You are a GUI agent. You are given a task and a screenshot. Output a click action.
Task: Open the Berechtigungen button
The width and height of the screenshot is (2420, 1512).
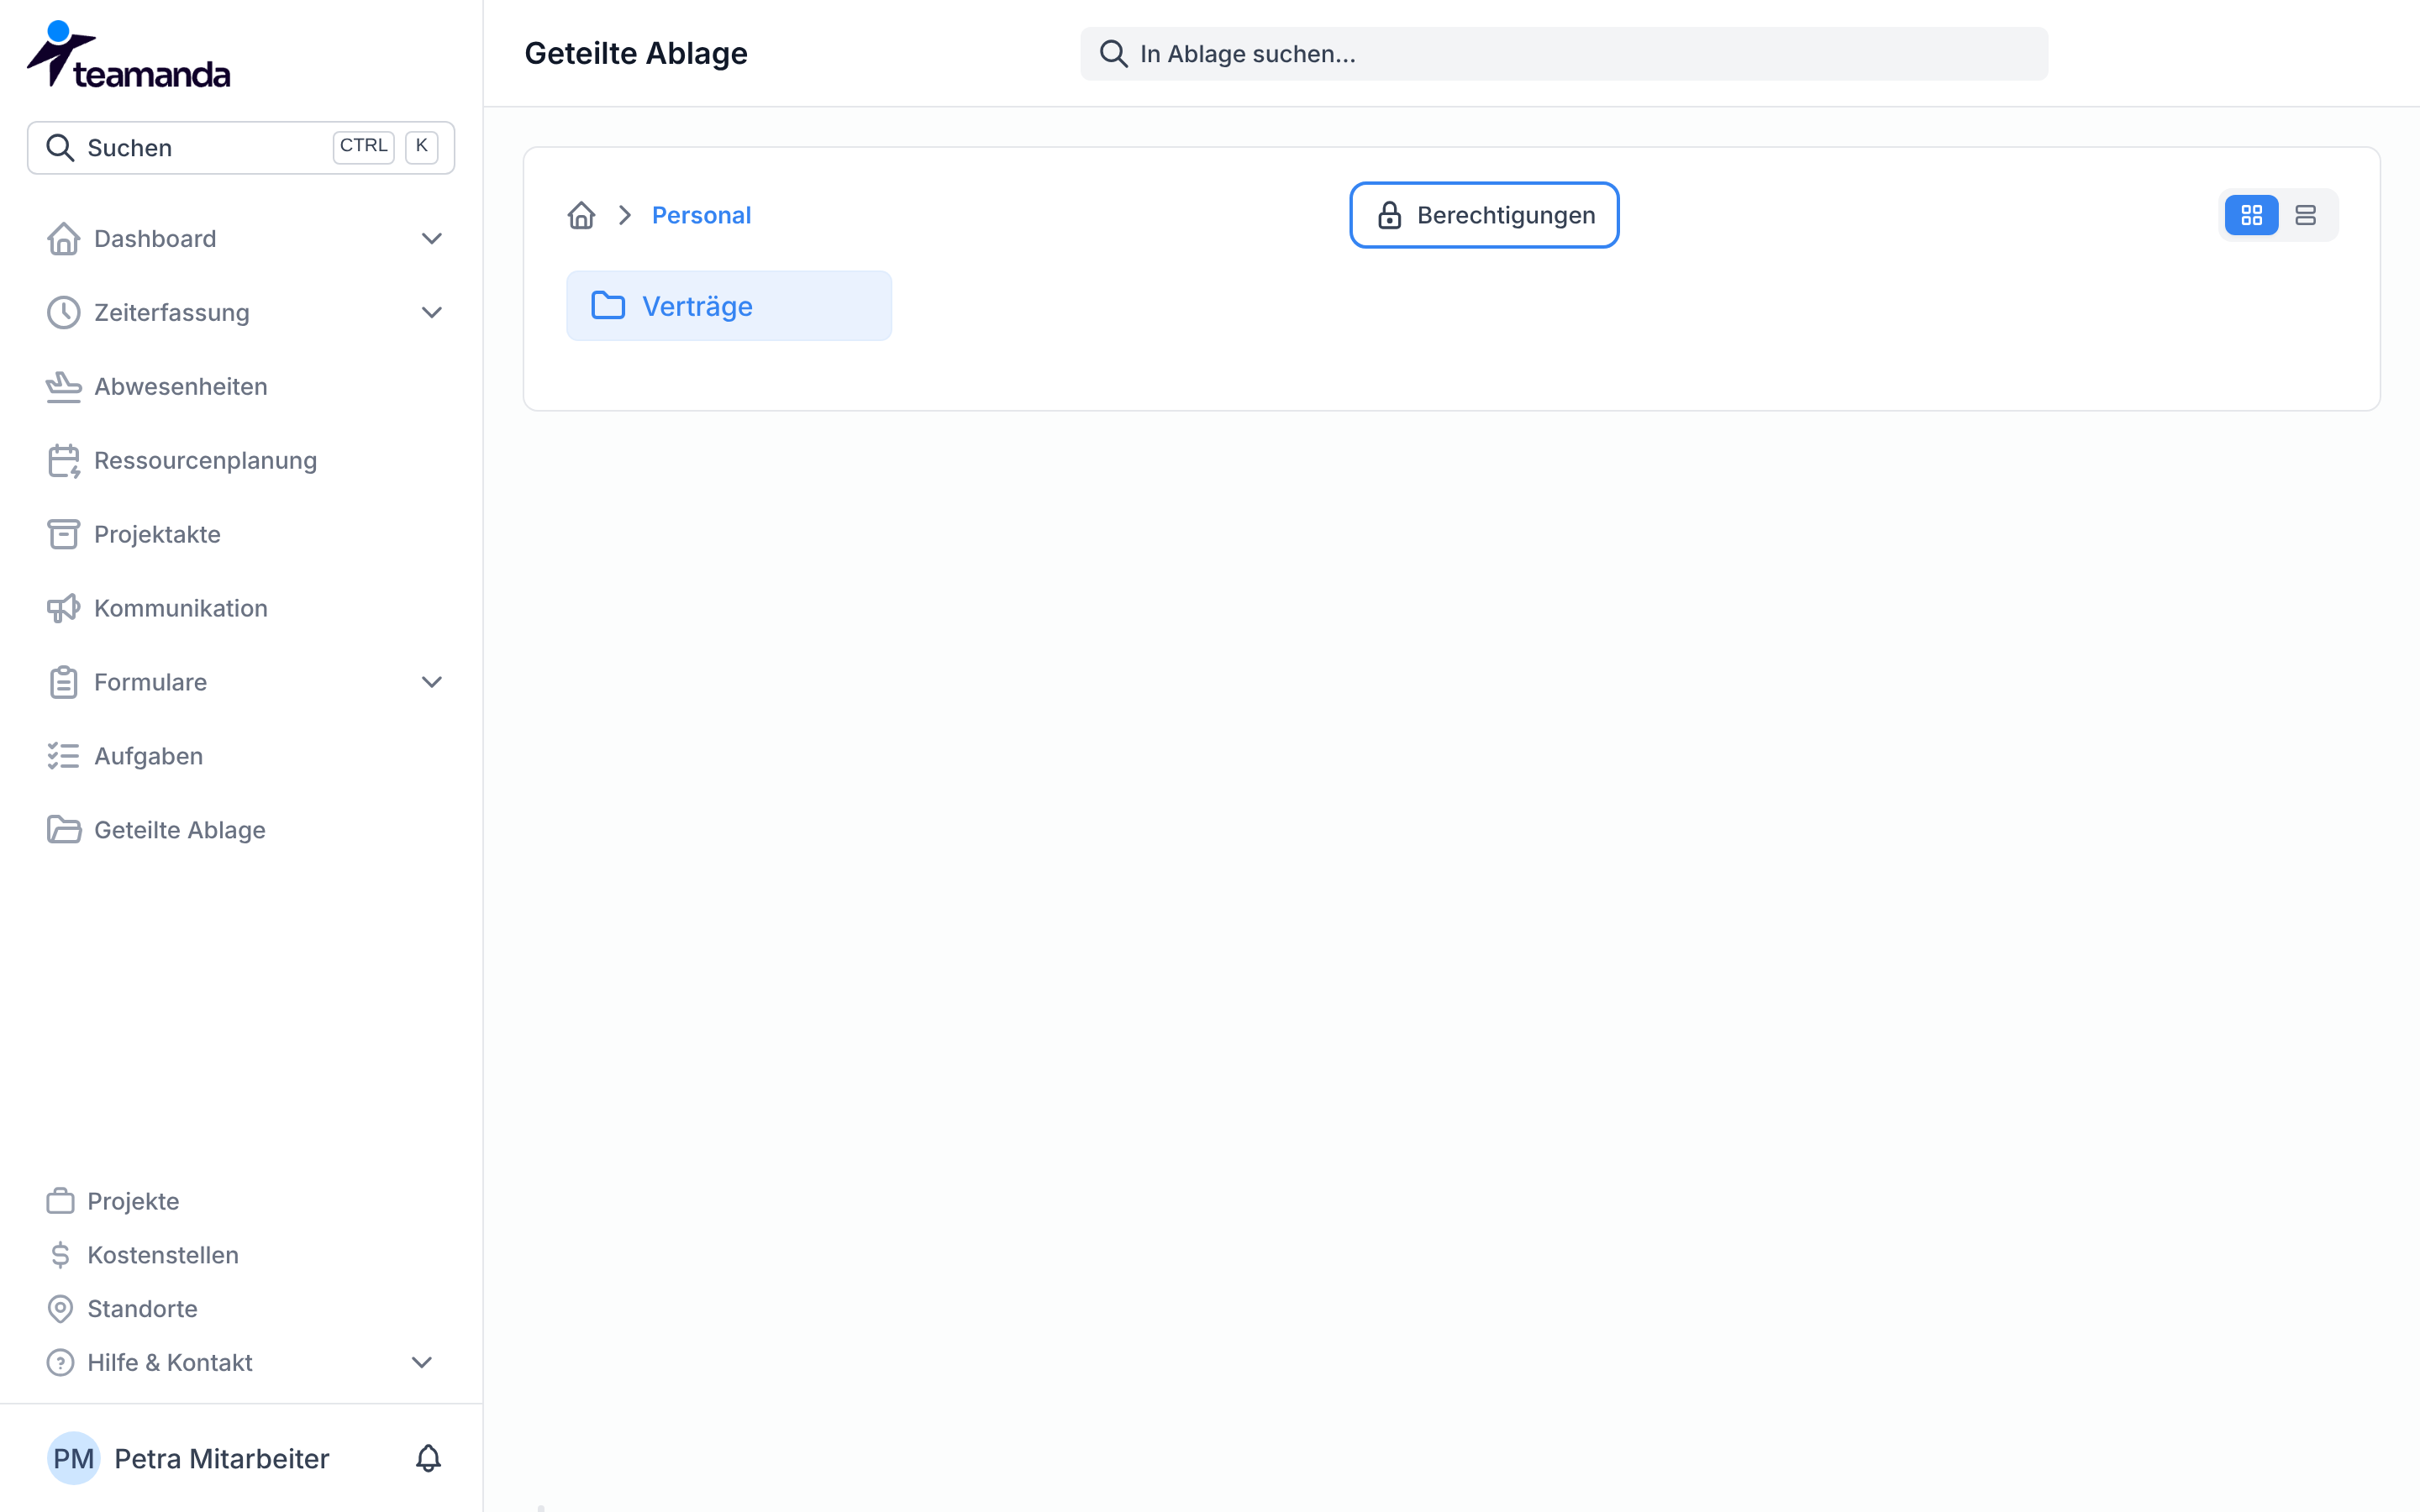point(1484,215)
